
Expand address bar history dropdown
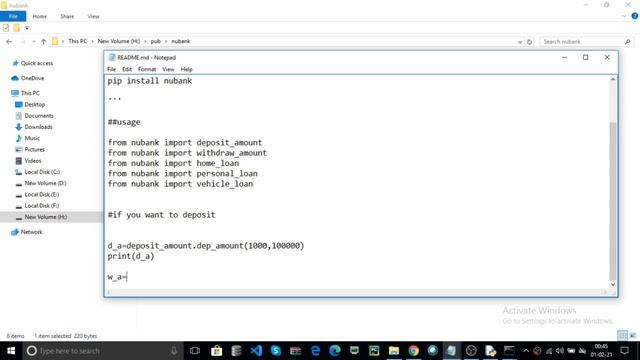[x=520, y=42]
